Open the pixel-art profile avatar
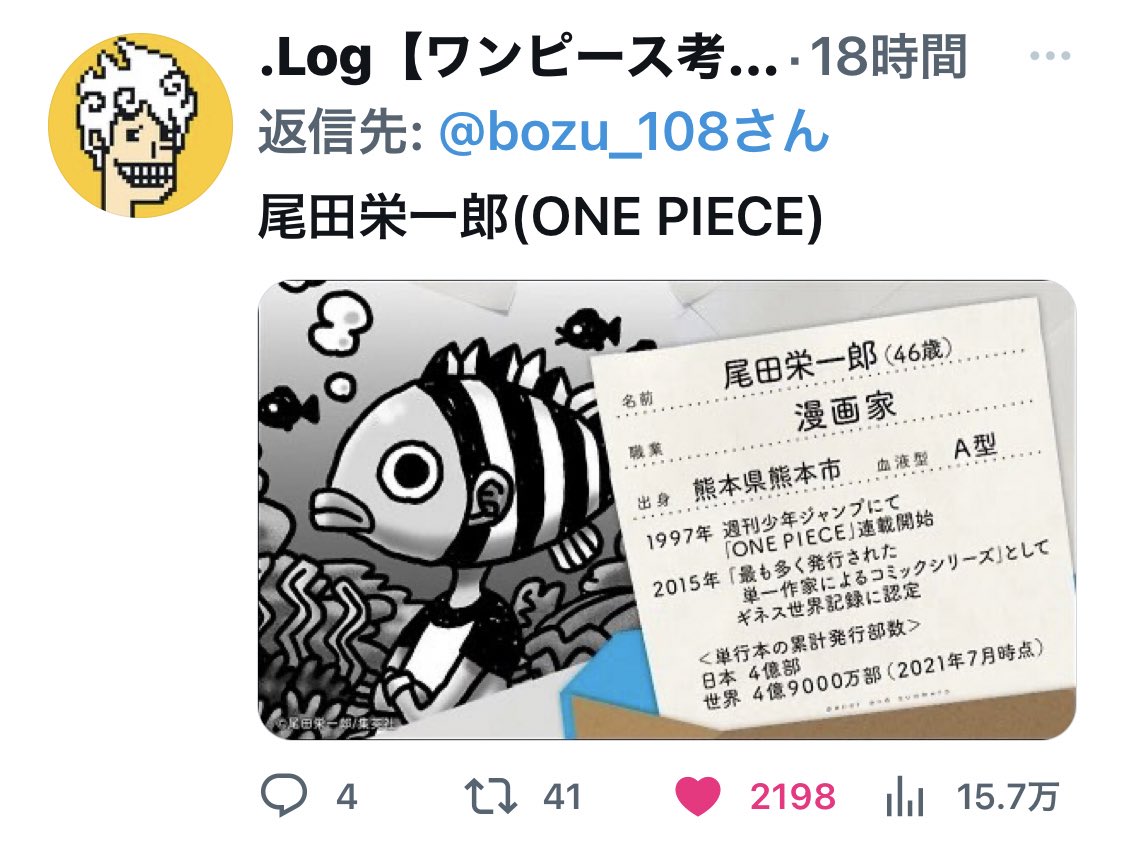1124x846 pixels. [140, 126]
